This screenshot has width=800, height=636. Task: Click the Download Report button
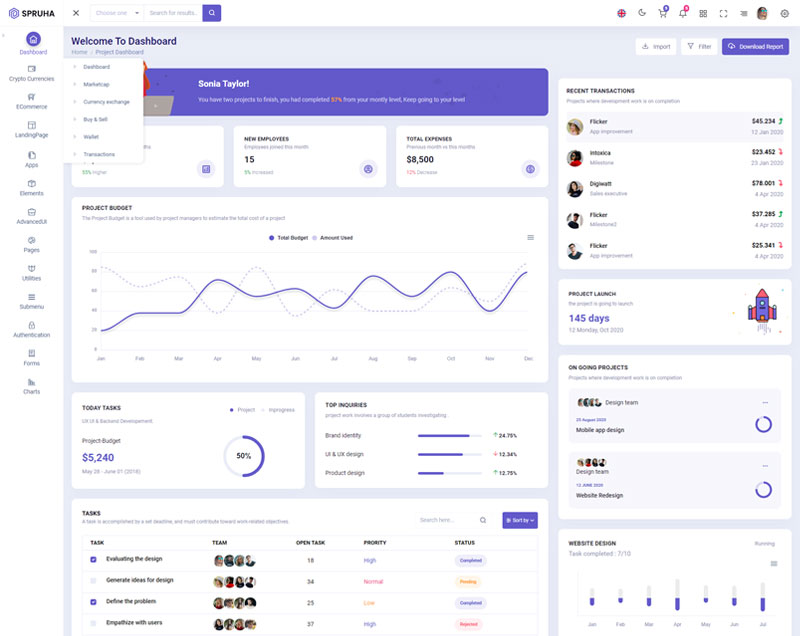[756, 47]
